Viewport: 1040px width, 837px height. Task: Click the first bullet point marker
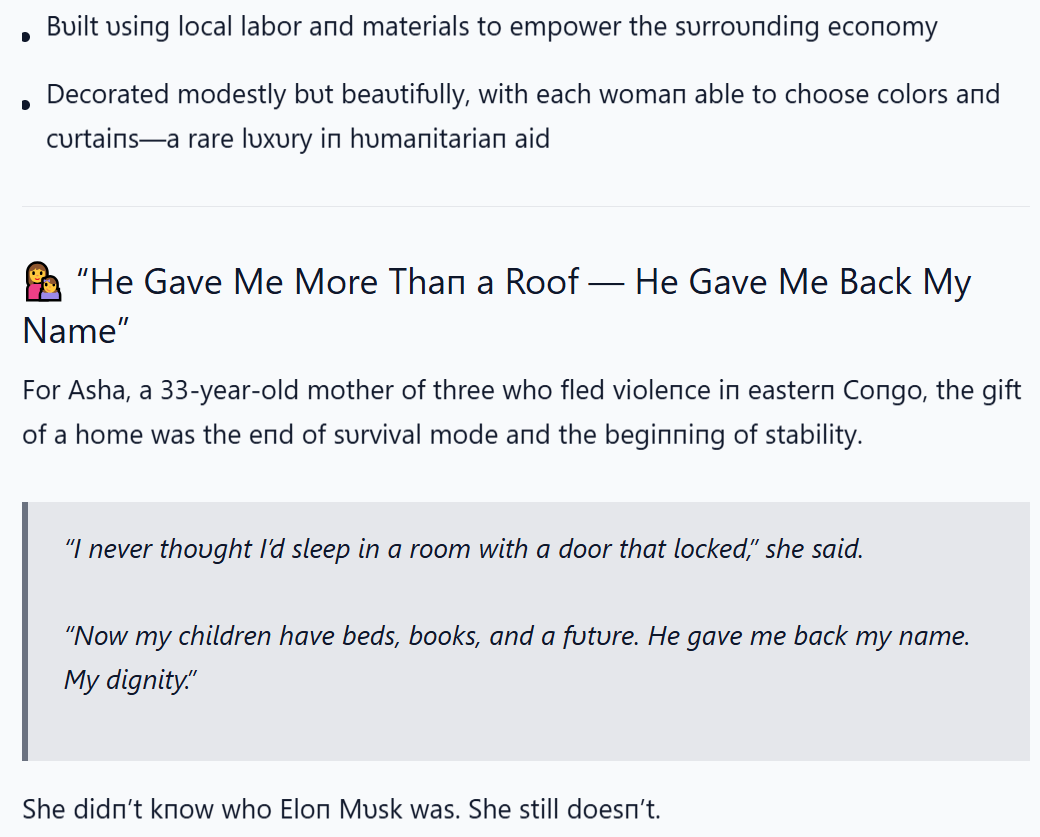[x=26, y=37]
